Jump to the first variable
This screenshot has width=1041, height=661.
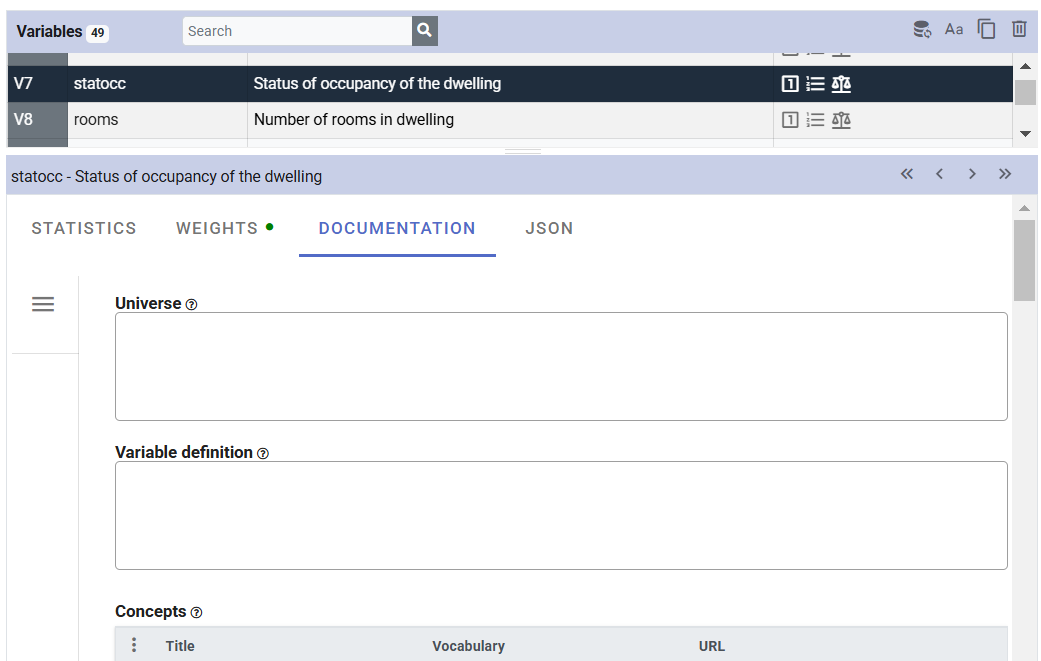907,174
